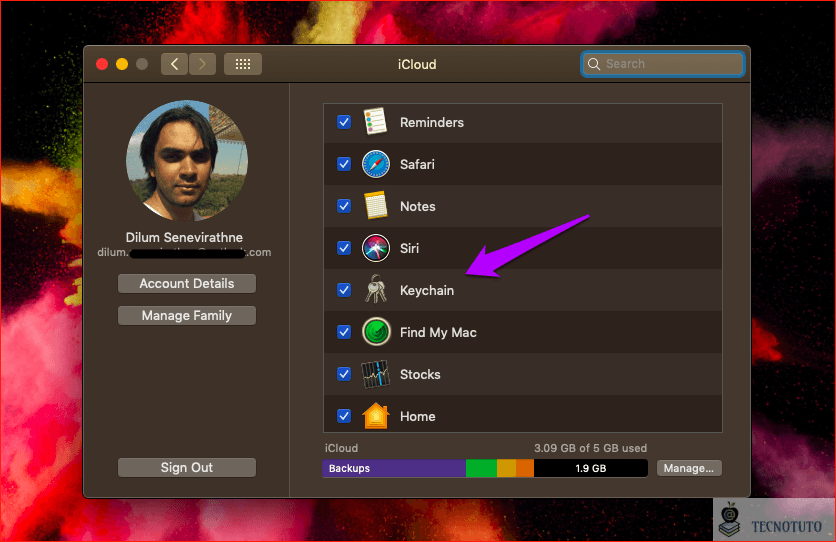Click the Siri icon
Screen dimensions: 836x542
[x=376, y=248]
